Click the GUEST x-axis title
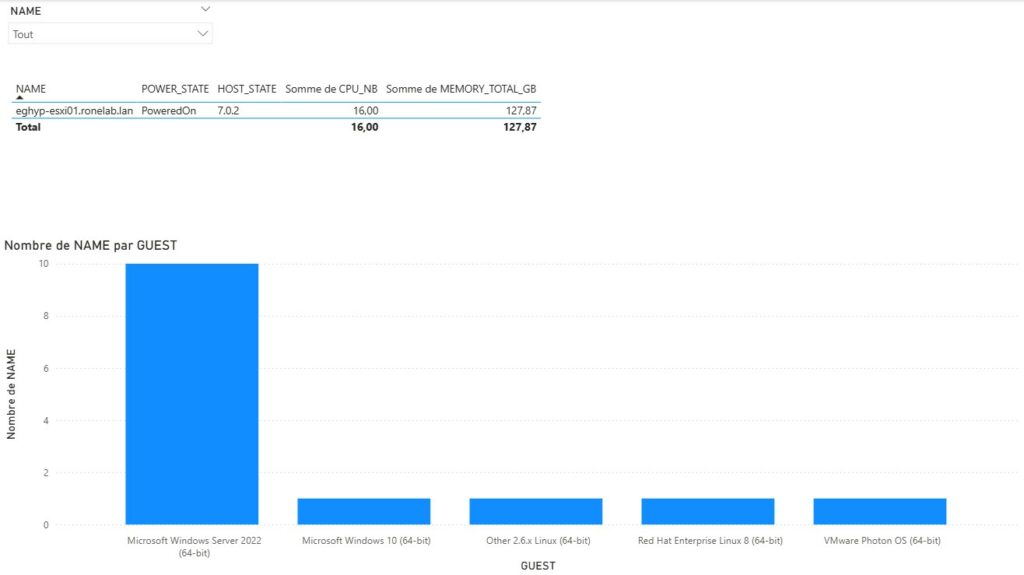Screen dimensions: 1024x575 tap(538, 566)
